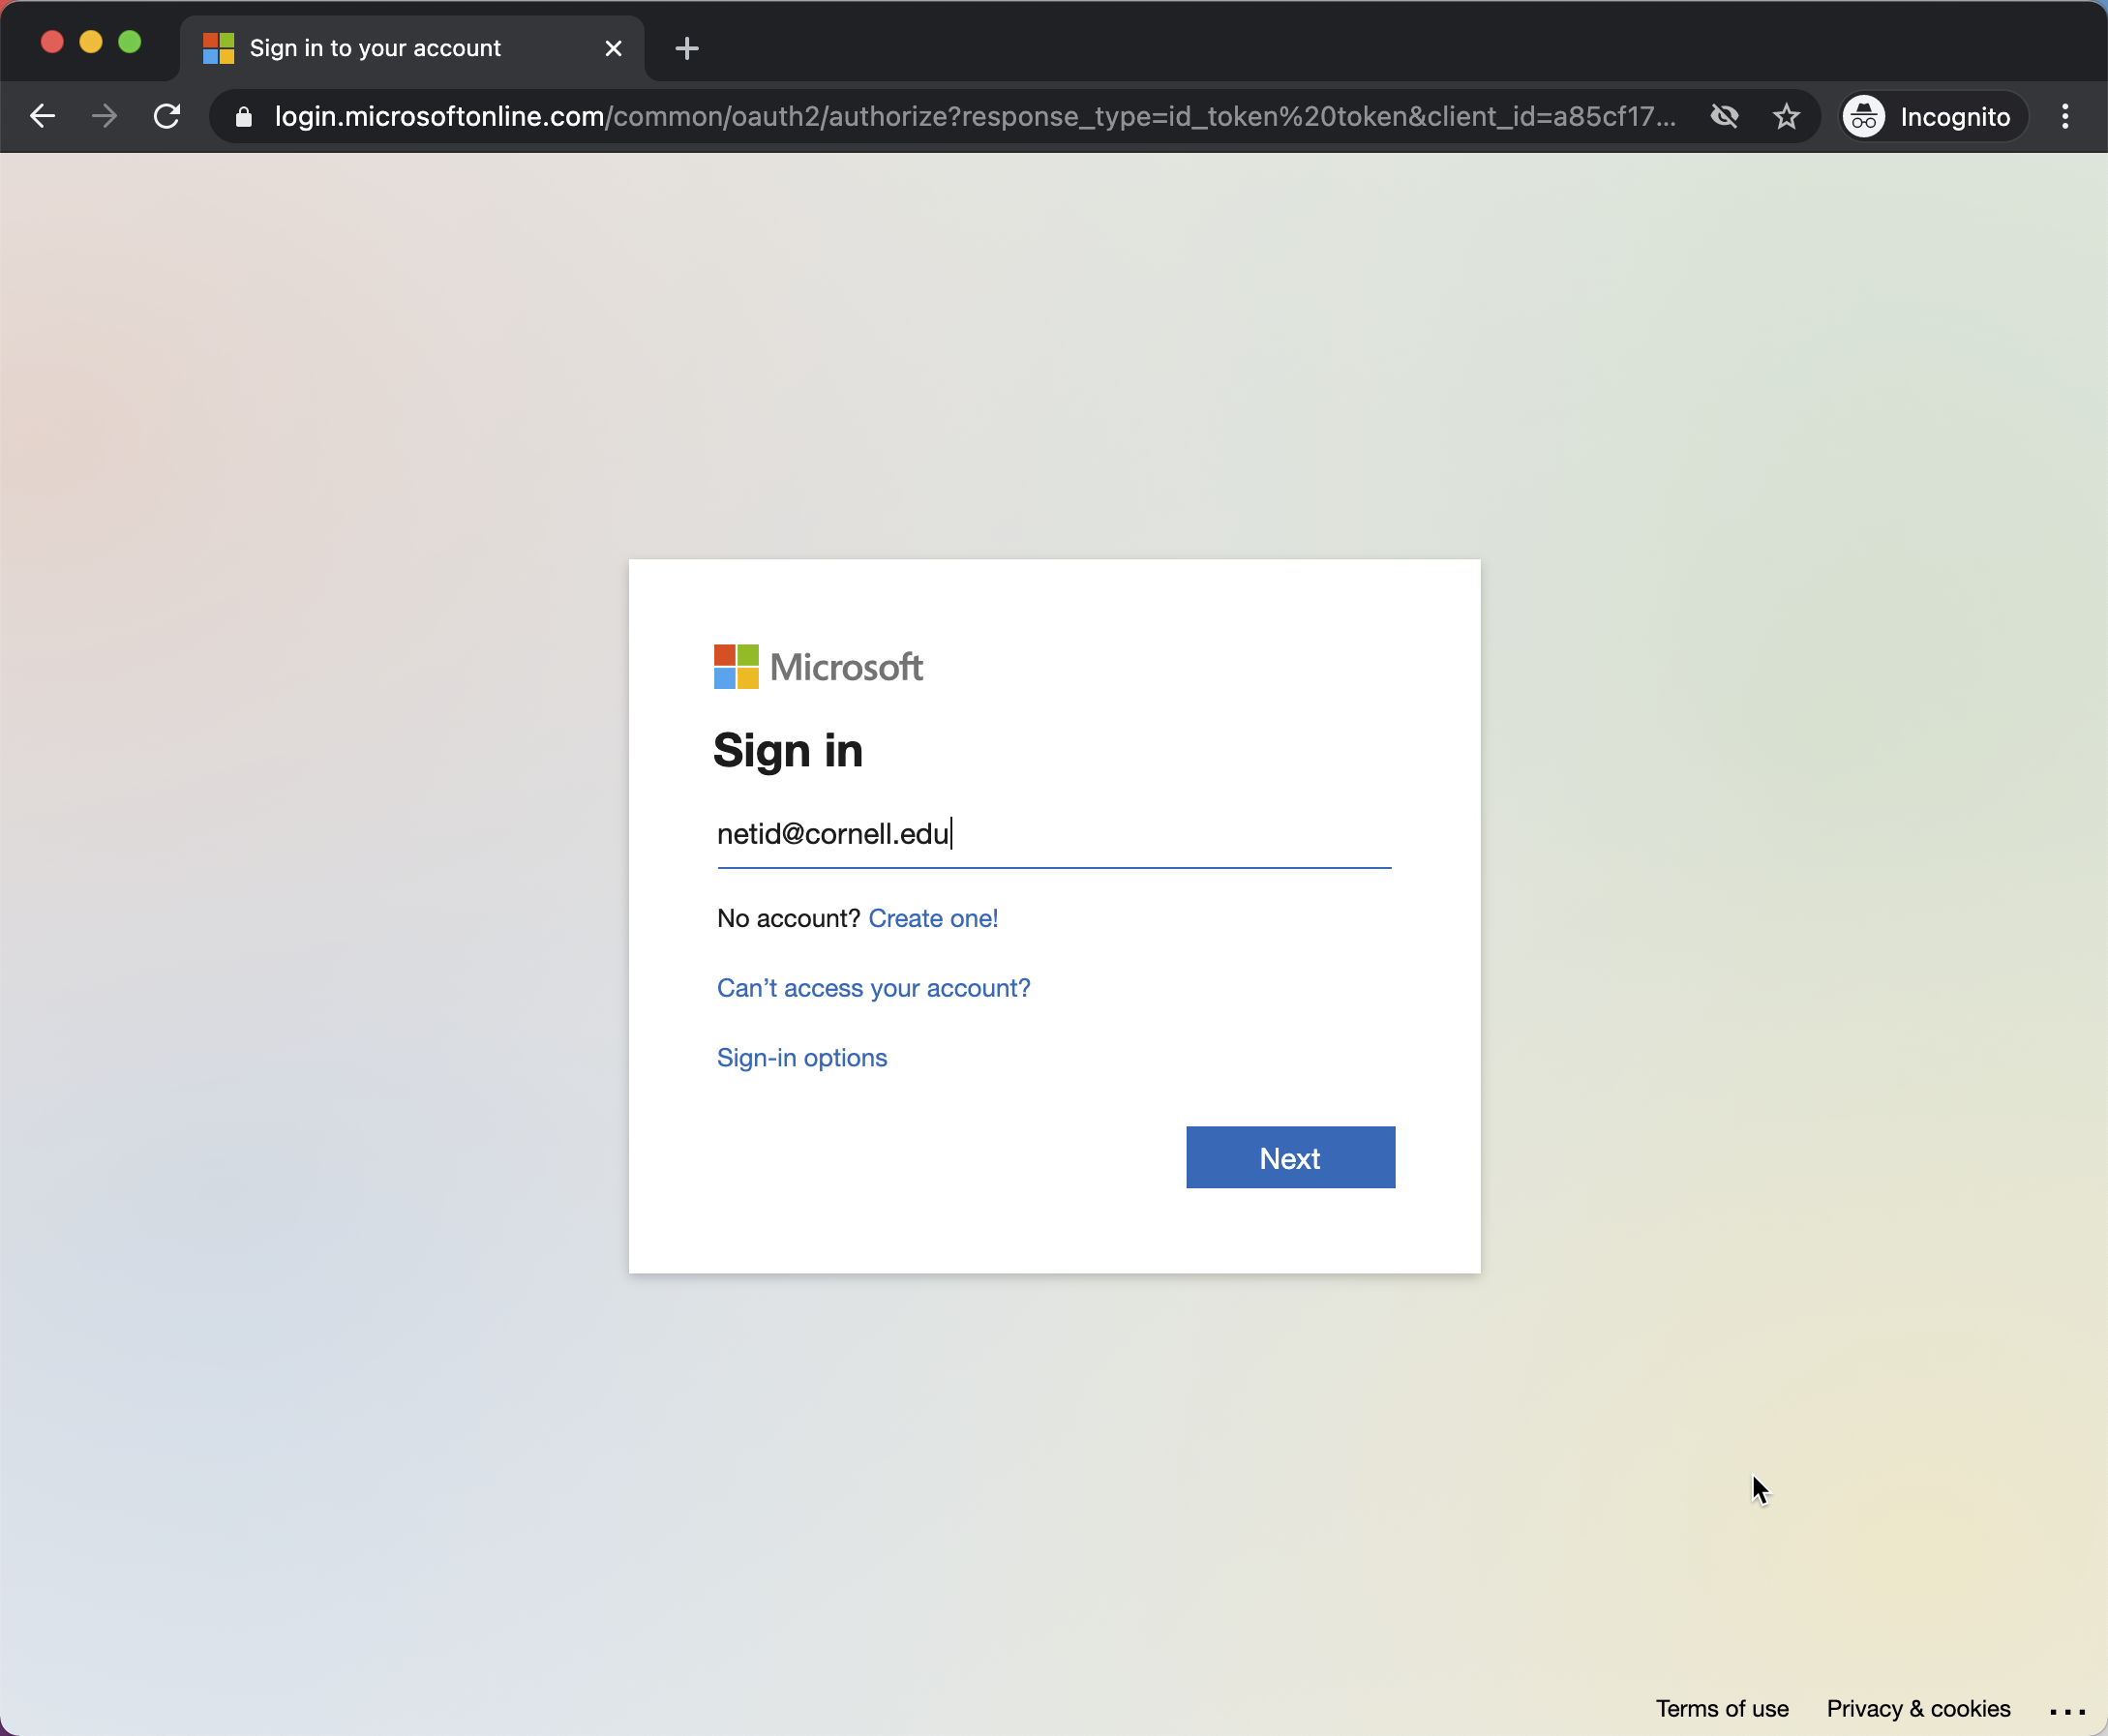Go back with the browser back arrow
This screenshot has width=2108, height=1736.
[42, 117]
